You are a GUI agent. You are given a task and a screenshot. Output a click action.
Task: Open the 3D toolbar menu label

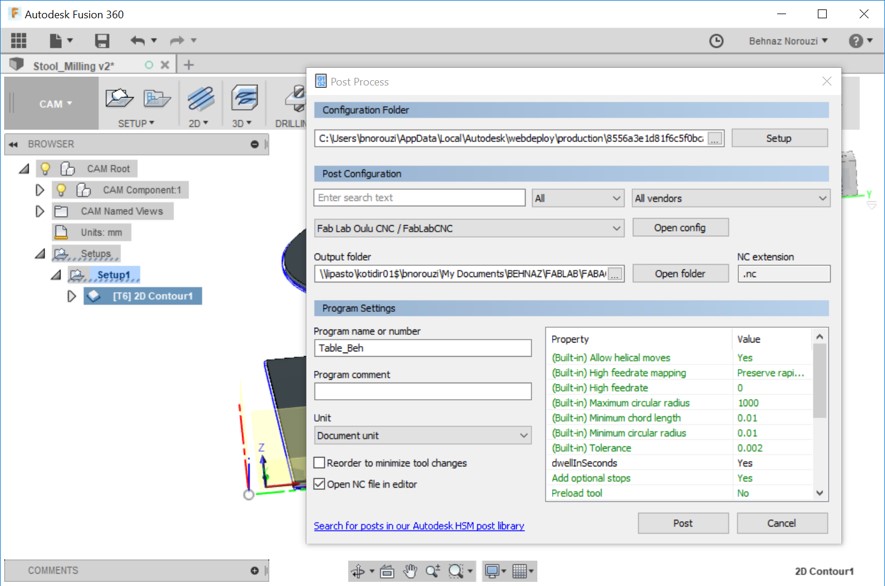click(242, 123)
